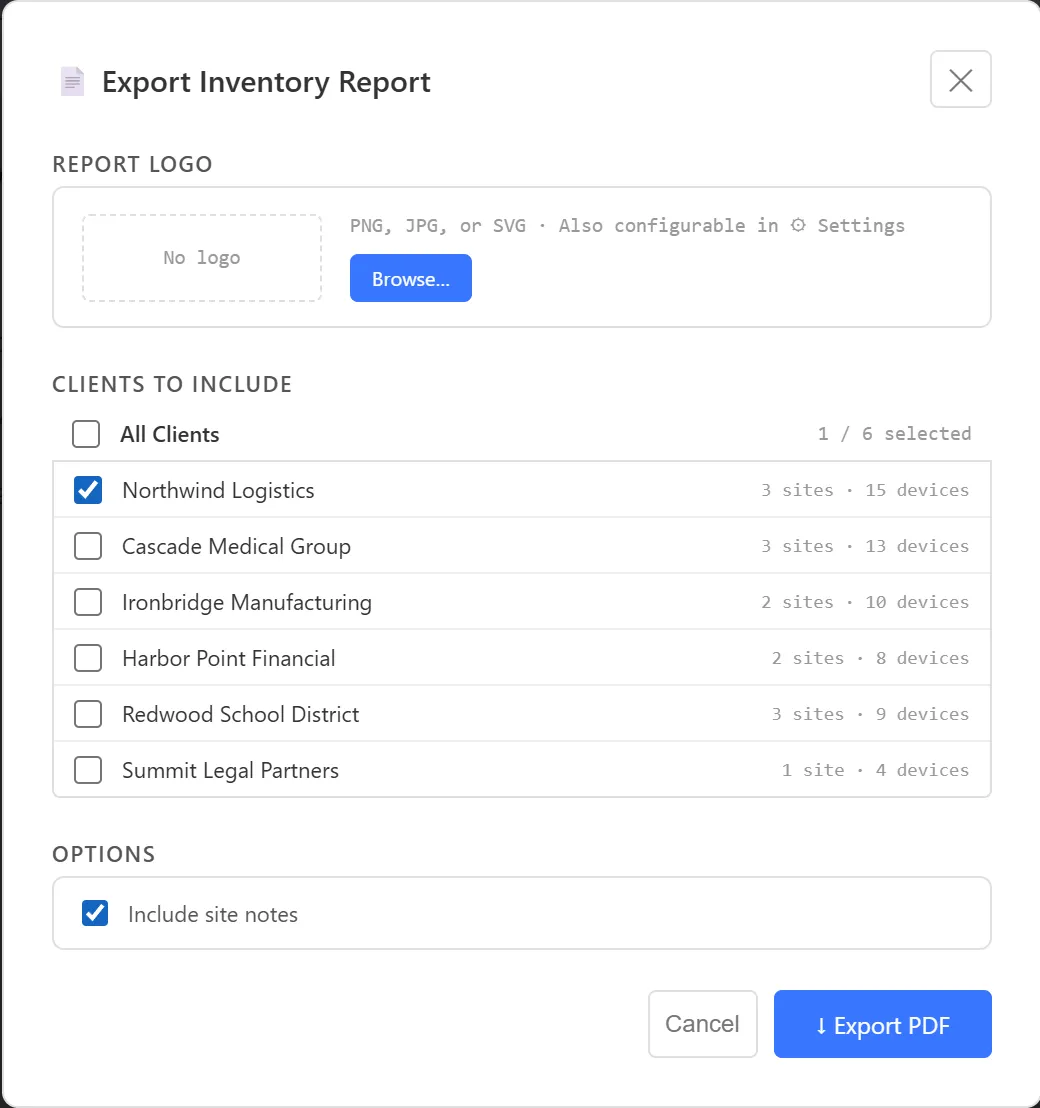Check Redwood School District checkbox
Viewport: 1040px width, 1108px height.
point(88,714)
